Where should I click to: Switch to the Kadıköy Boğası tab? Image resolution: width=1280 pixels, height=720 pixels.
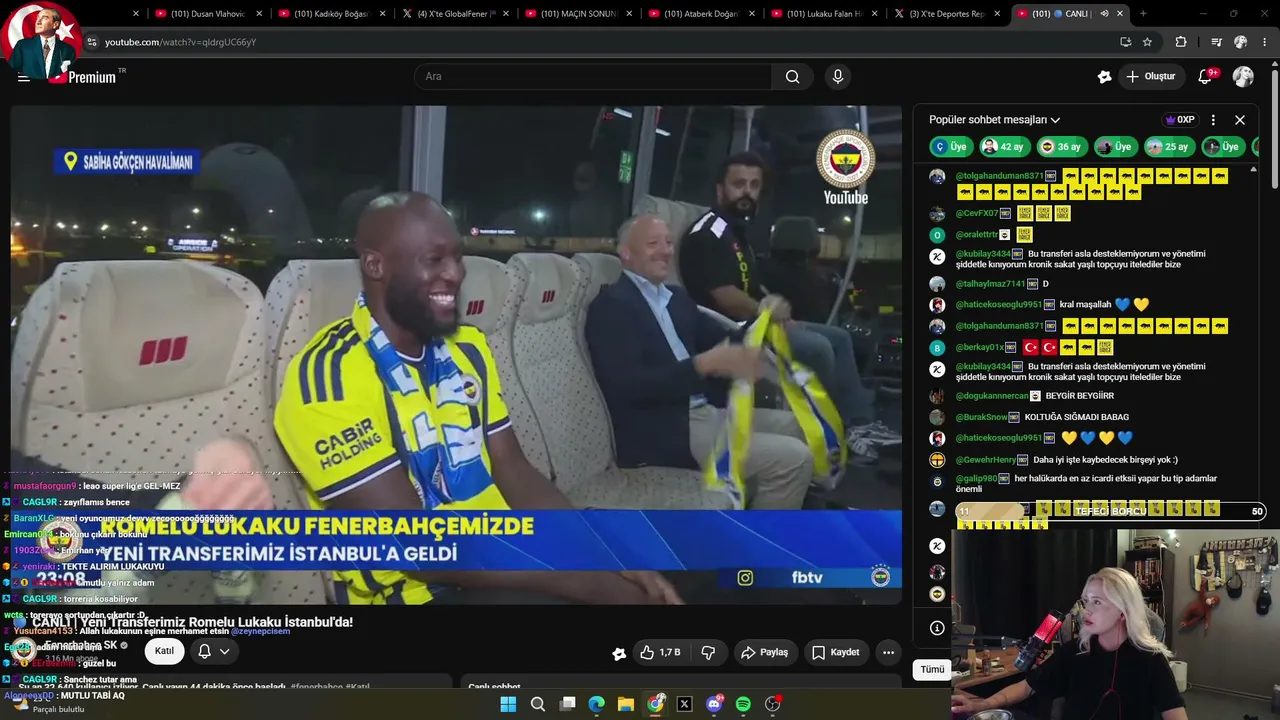coord(333,14)
